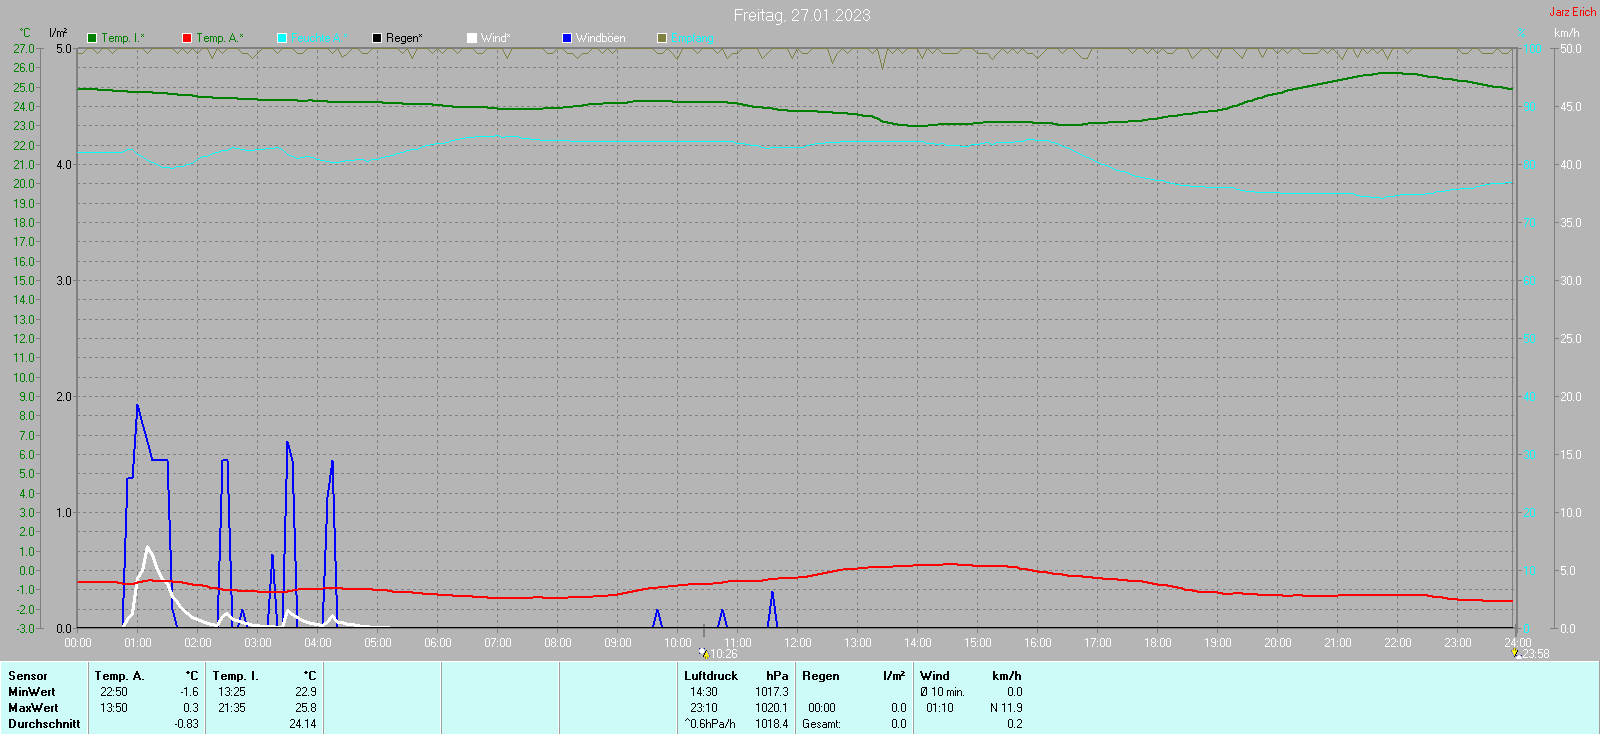Click the cyan Feuchte A. legend swatch
The height and width of the screenshot is (734, 1600).
[282, 38]
